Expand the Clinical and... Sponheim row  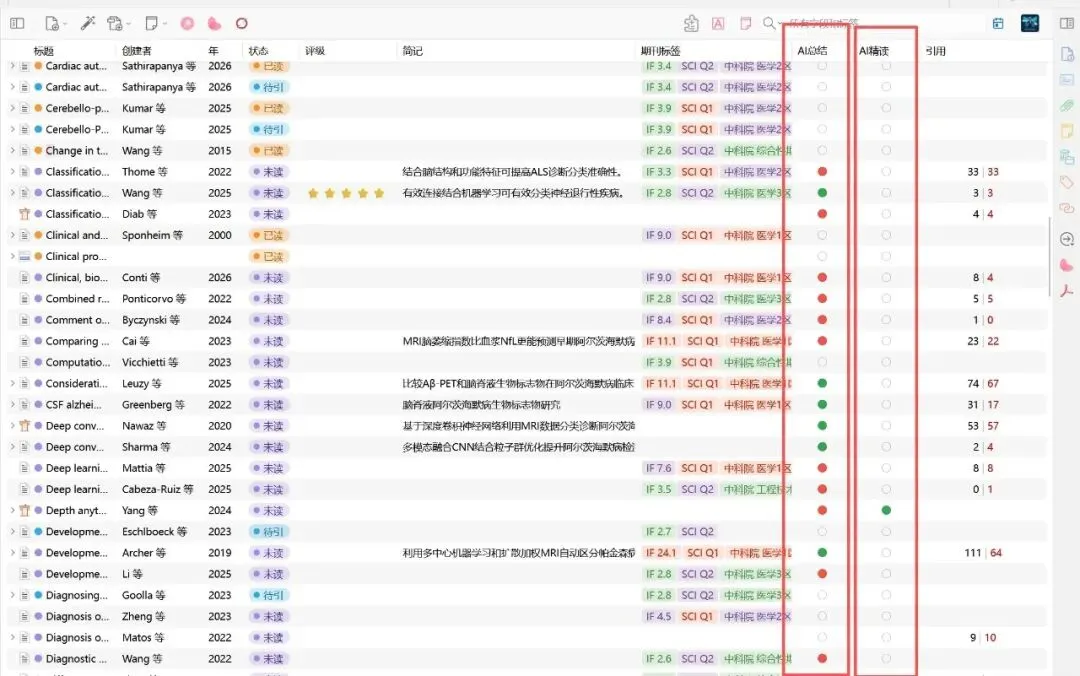12,235
